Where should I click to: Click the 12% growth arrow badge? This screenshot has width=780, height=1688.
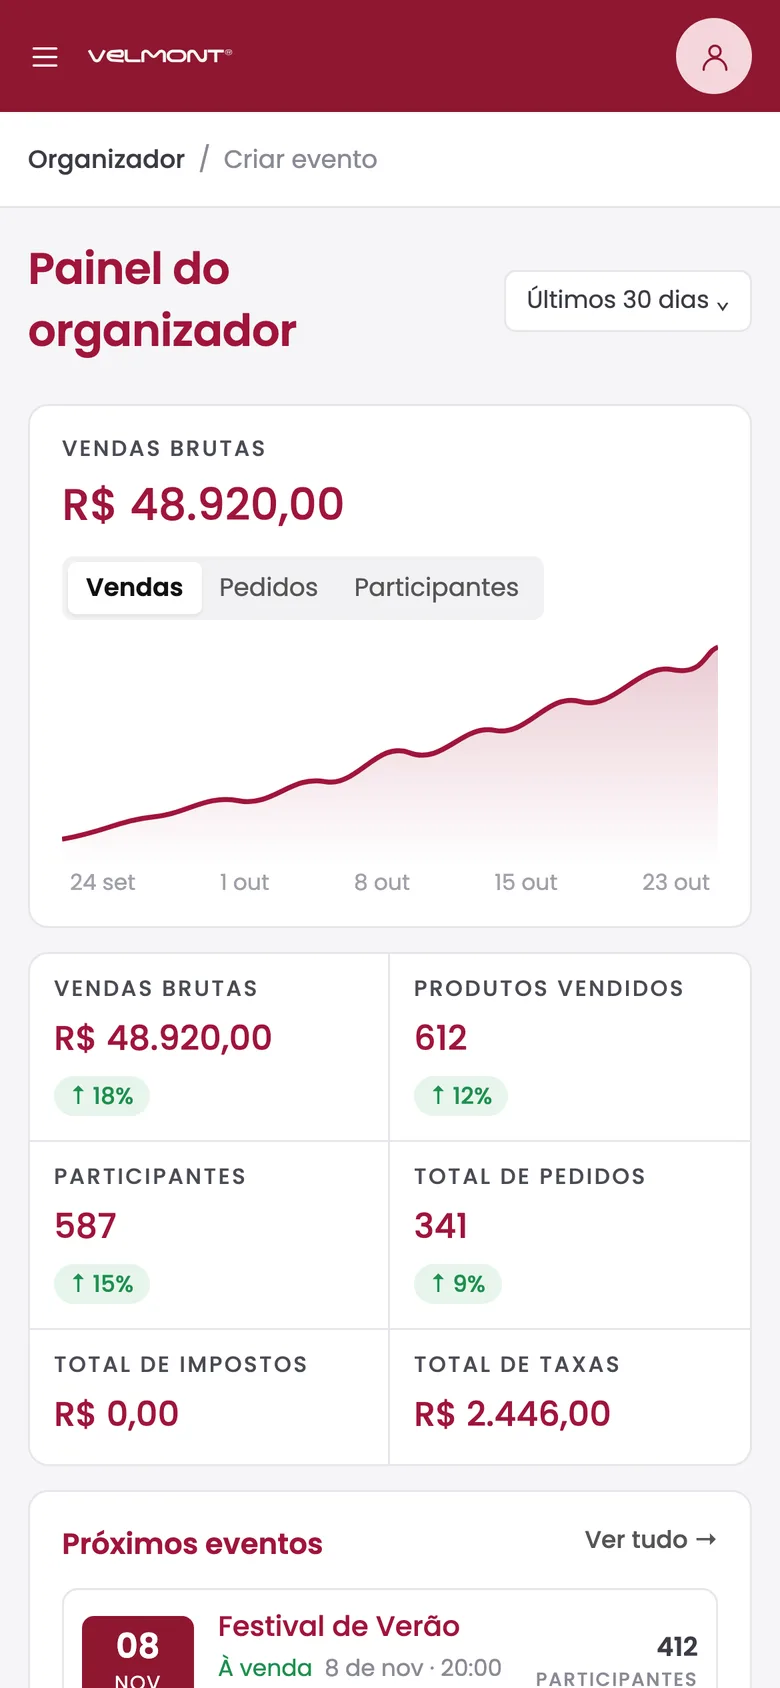point(461,1096)
